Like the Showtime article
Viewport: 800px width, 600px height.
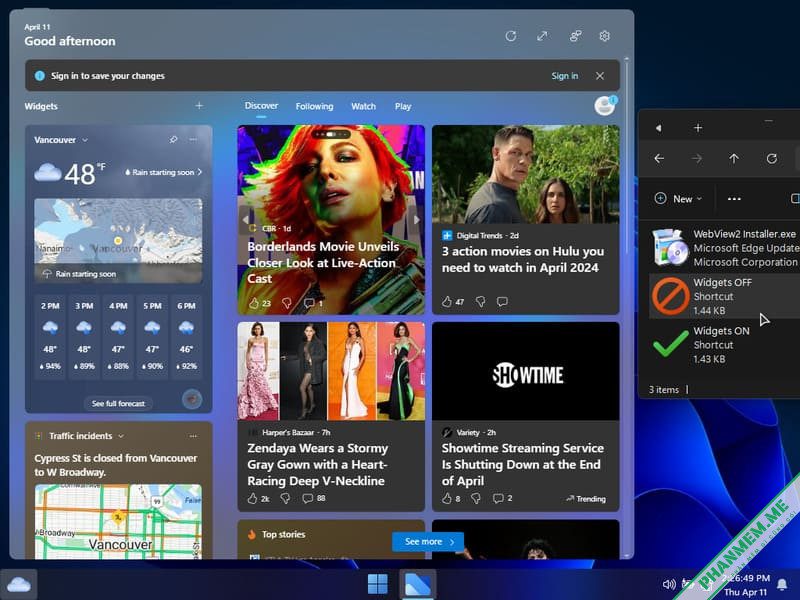click(447, 498)
